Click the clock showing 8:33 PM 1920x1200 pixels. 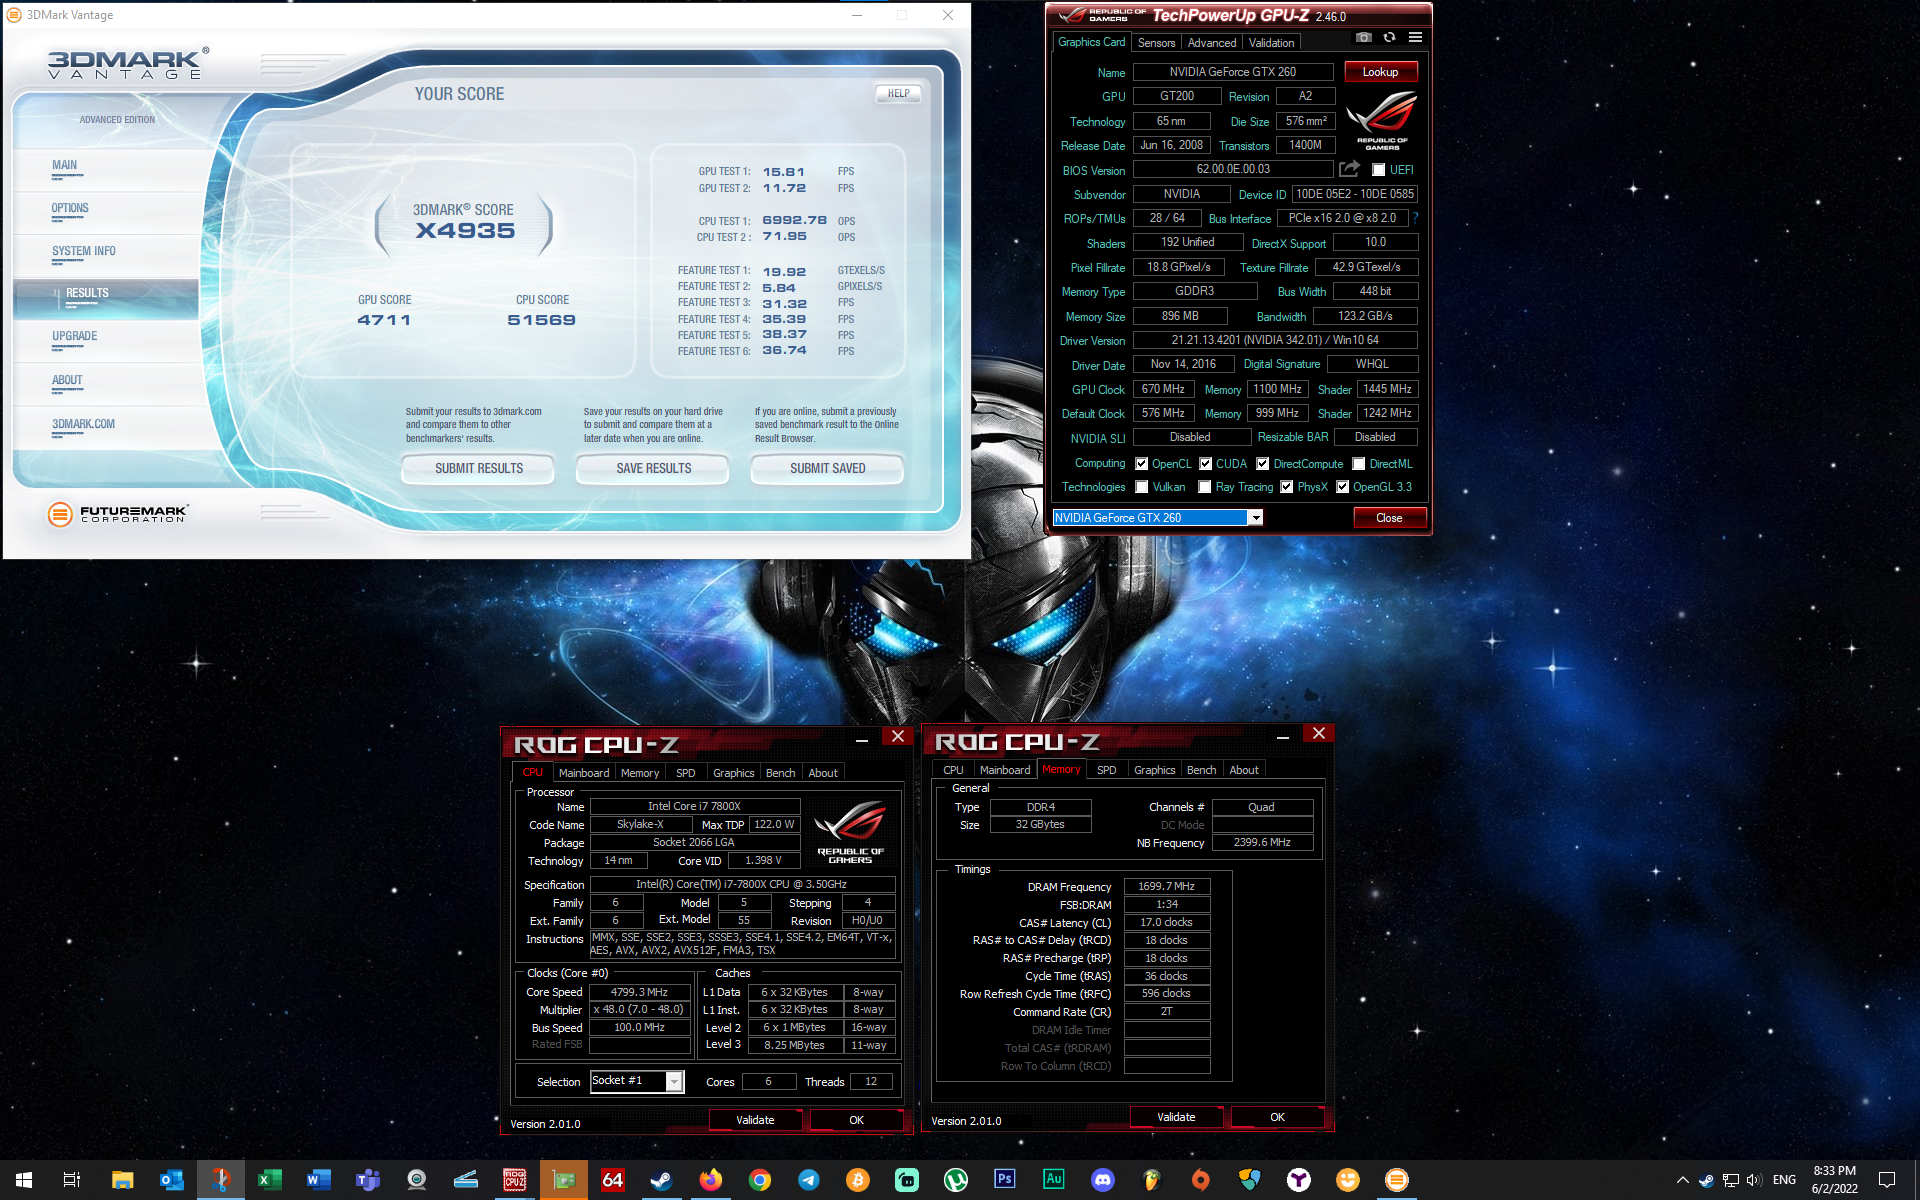(x=1834, y=1171)
